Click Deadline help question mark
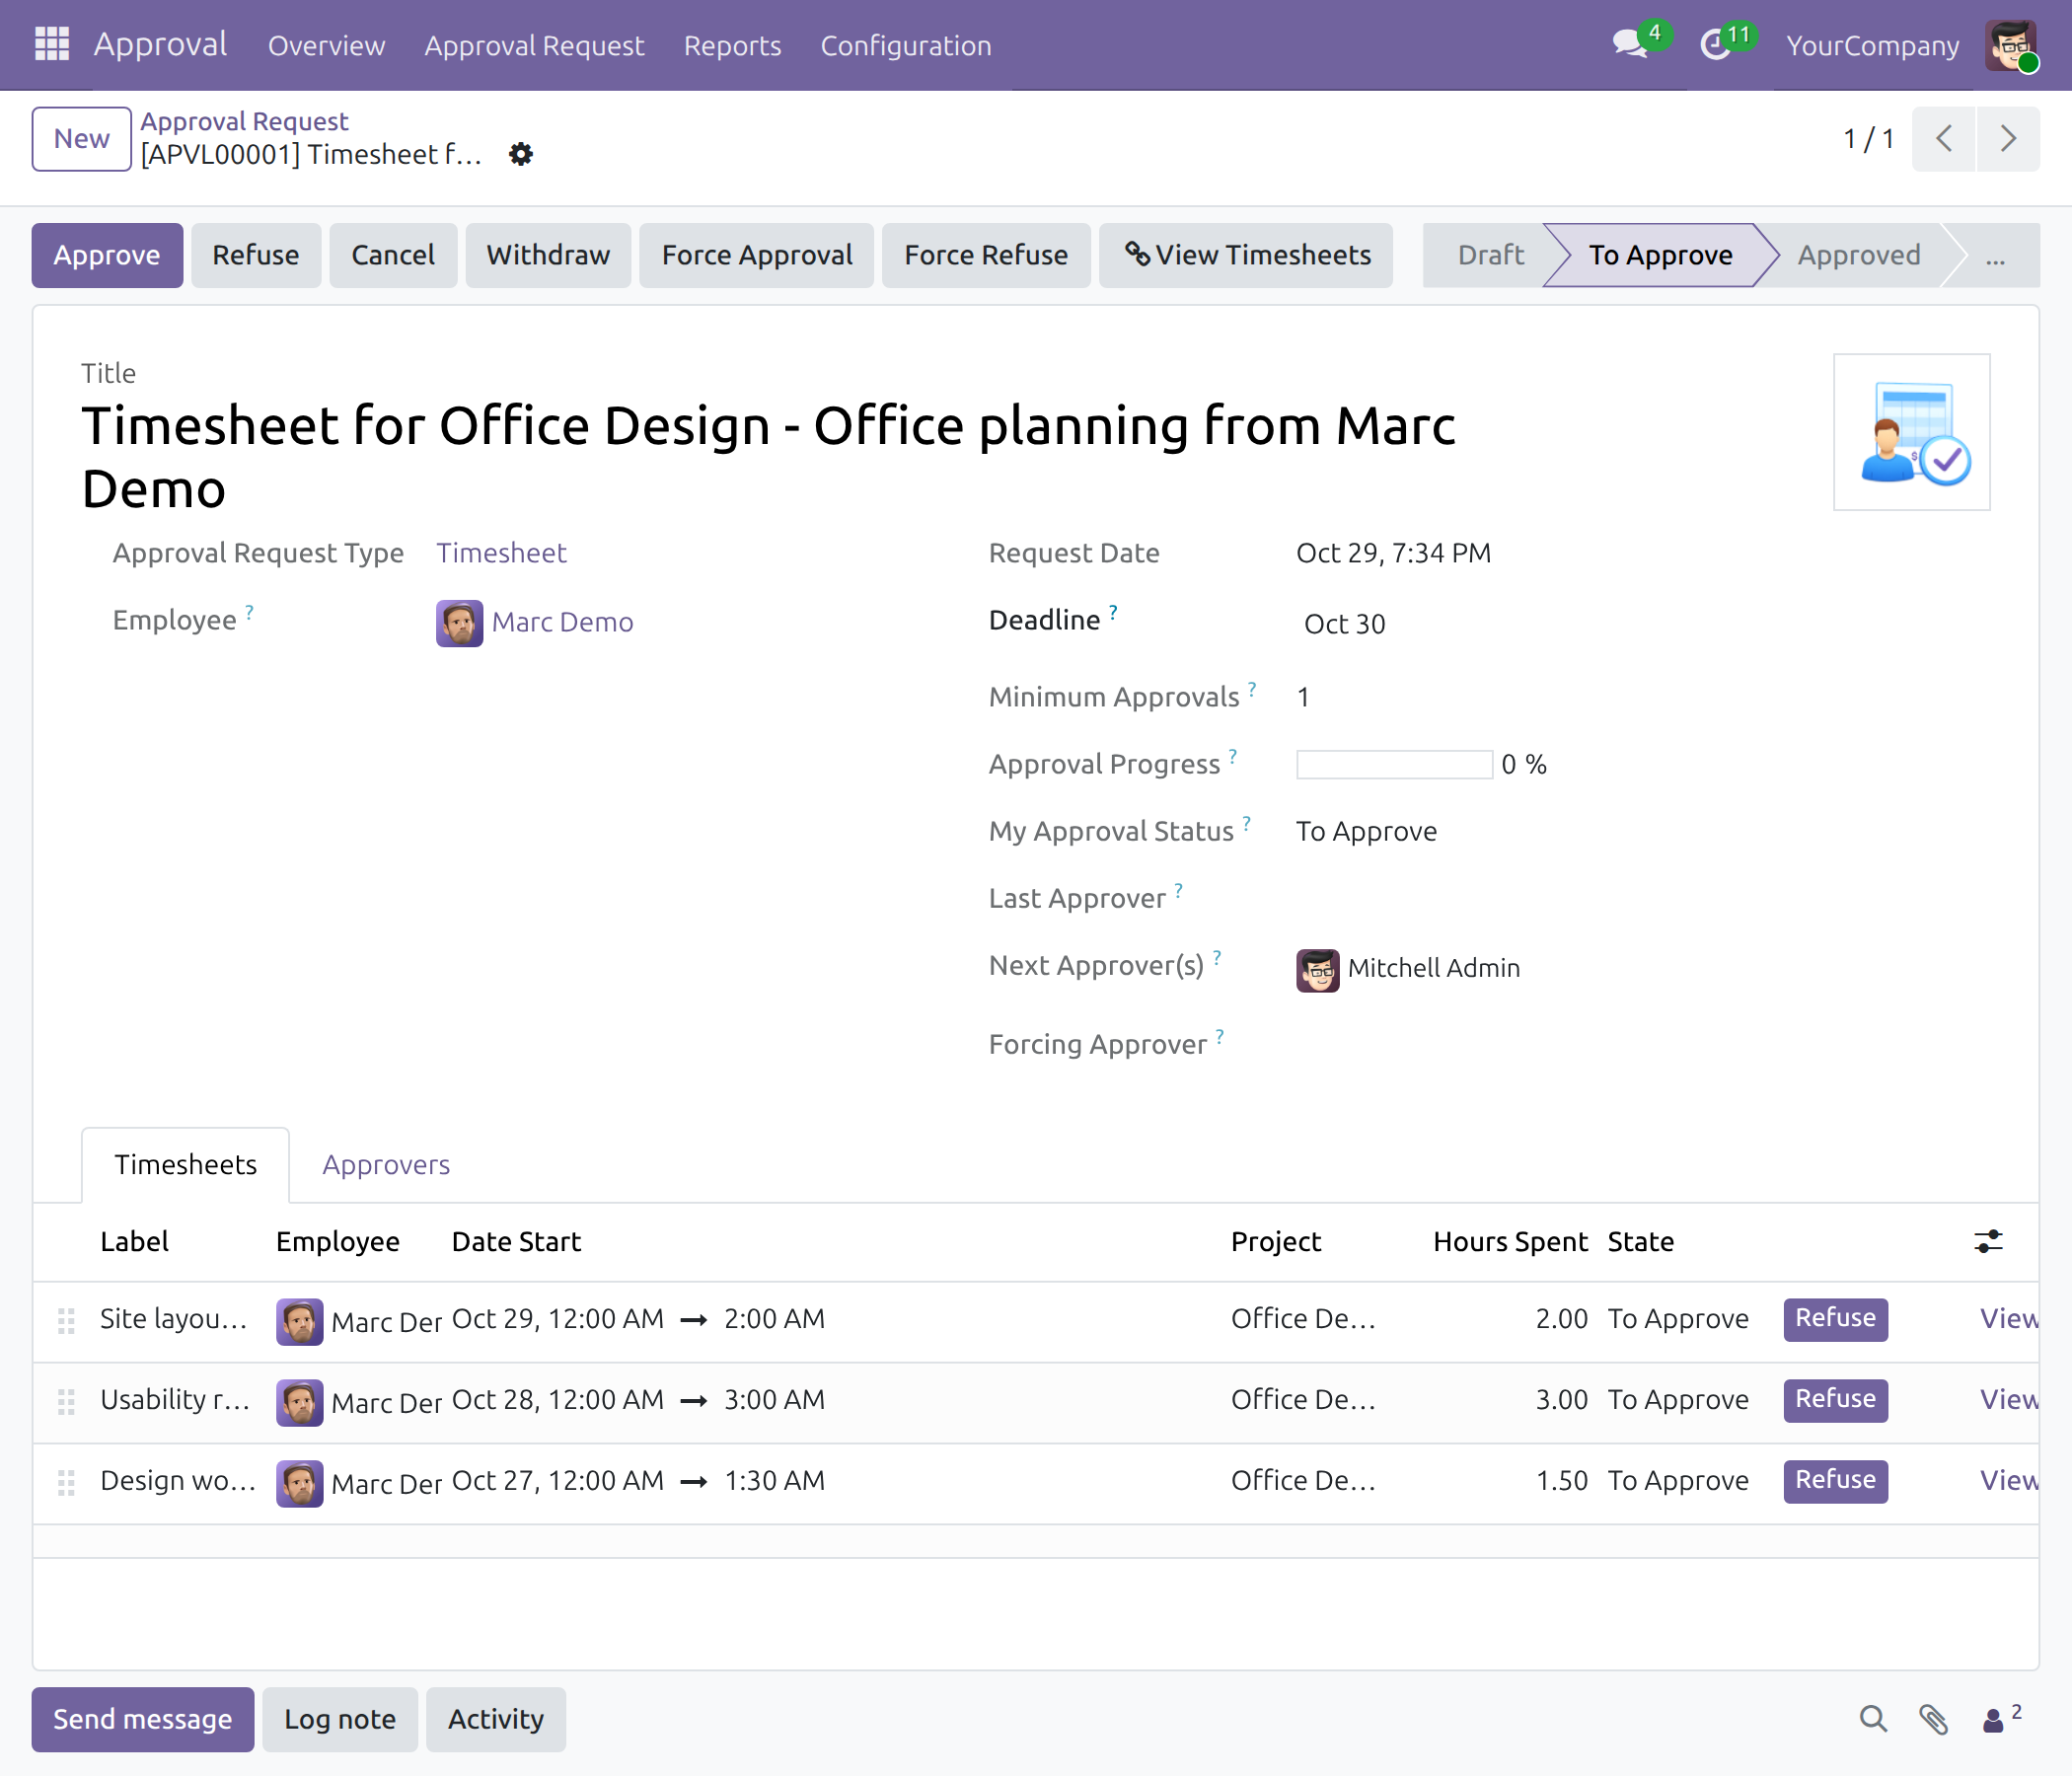This screenshot has height=1776, width=2072. (1113, 611)
